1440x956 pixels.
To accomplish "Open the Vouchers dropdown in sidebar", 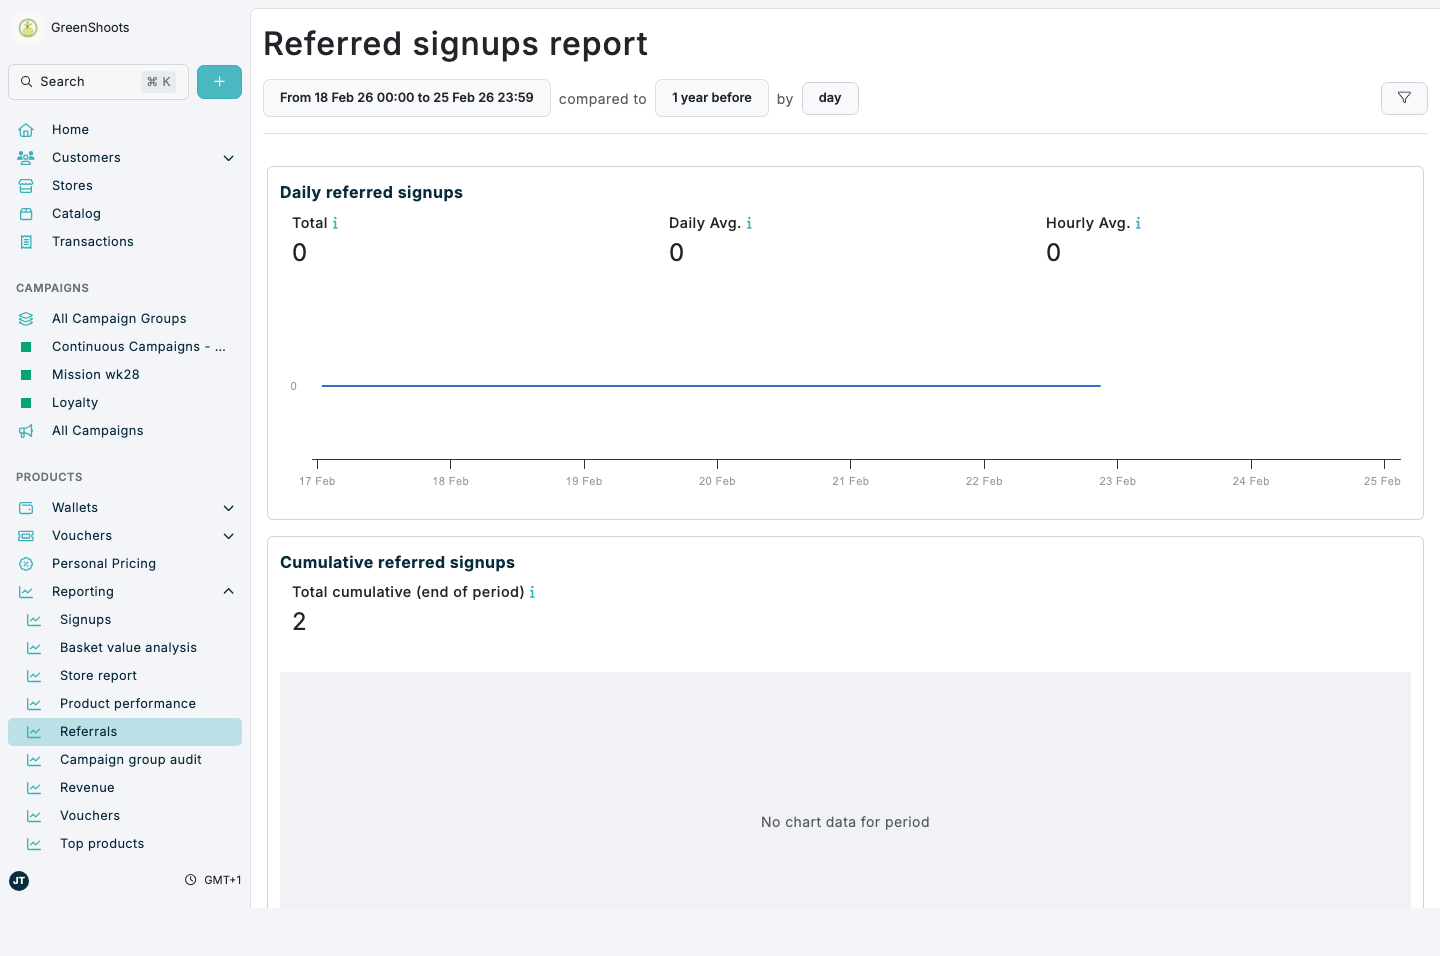I will click(228, 535).
